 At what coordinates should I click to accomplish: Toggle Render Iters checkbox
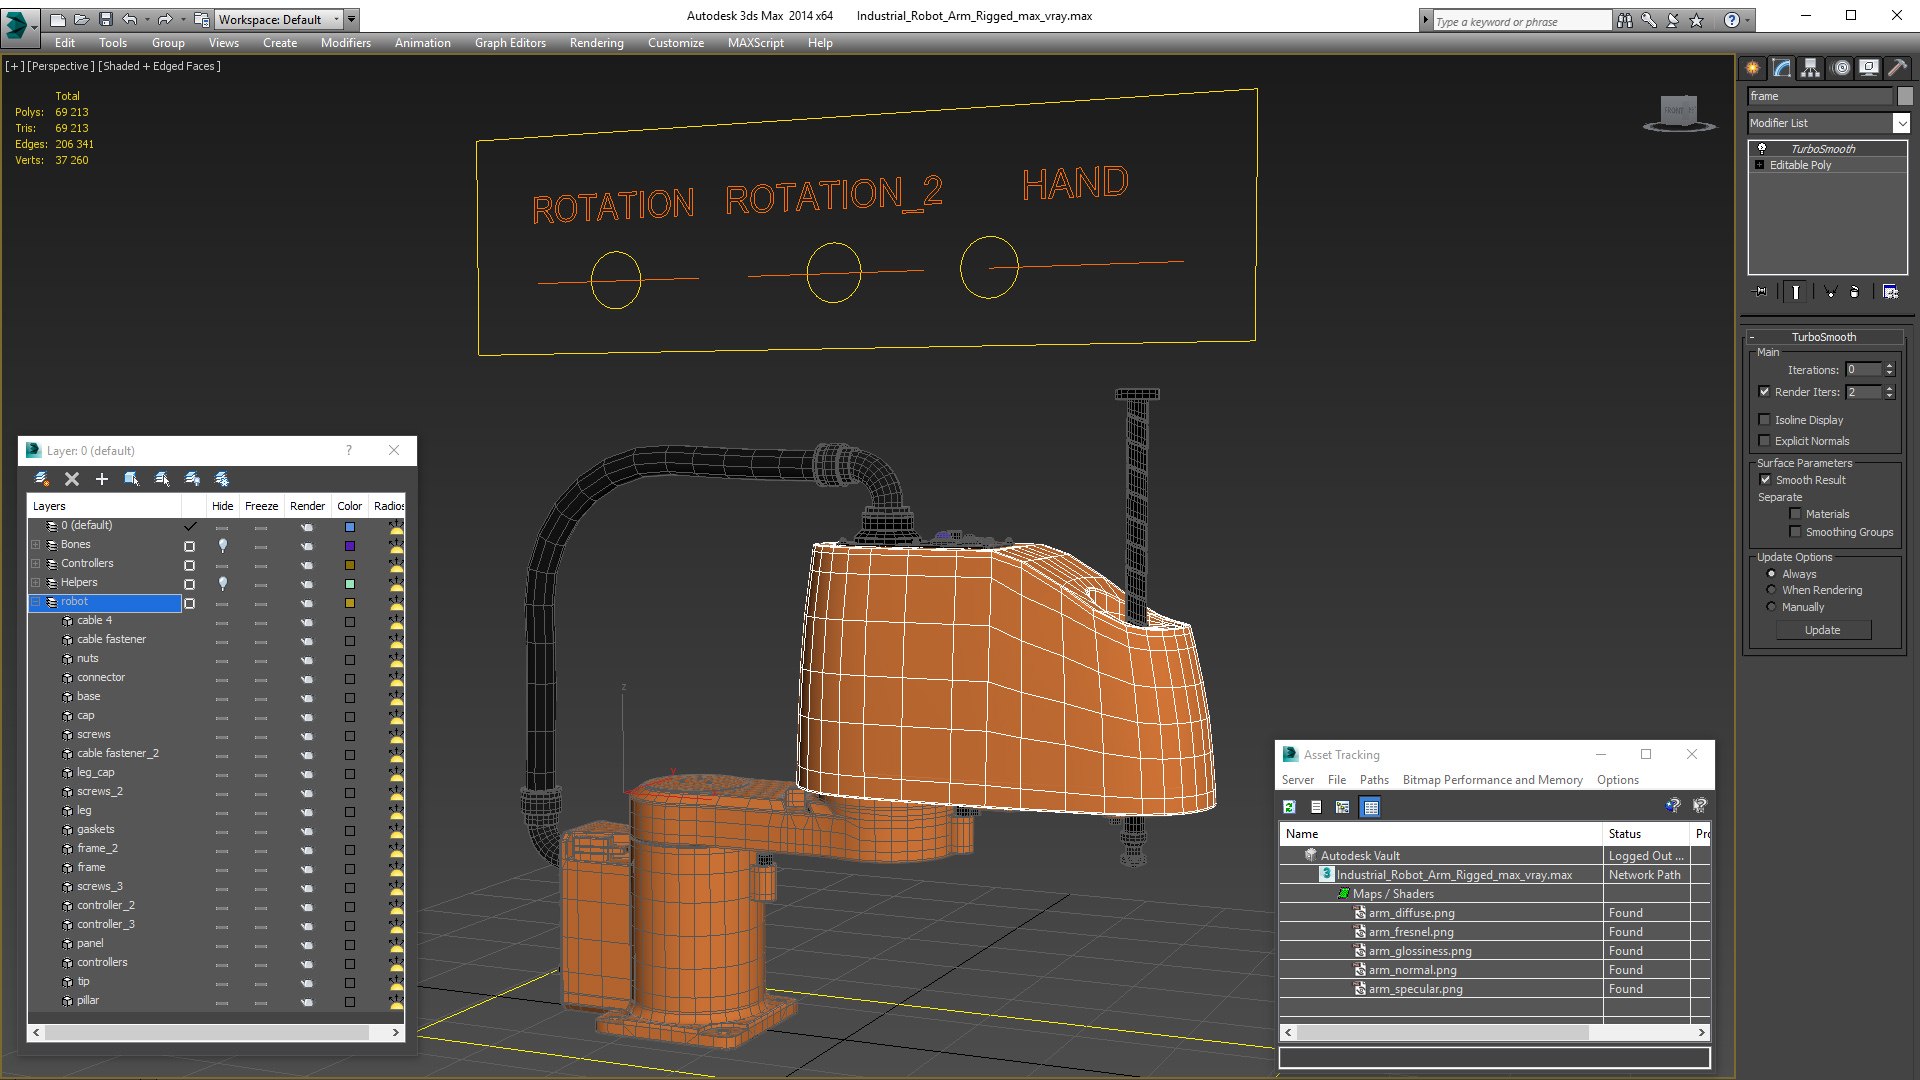coord(1764,392)
